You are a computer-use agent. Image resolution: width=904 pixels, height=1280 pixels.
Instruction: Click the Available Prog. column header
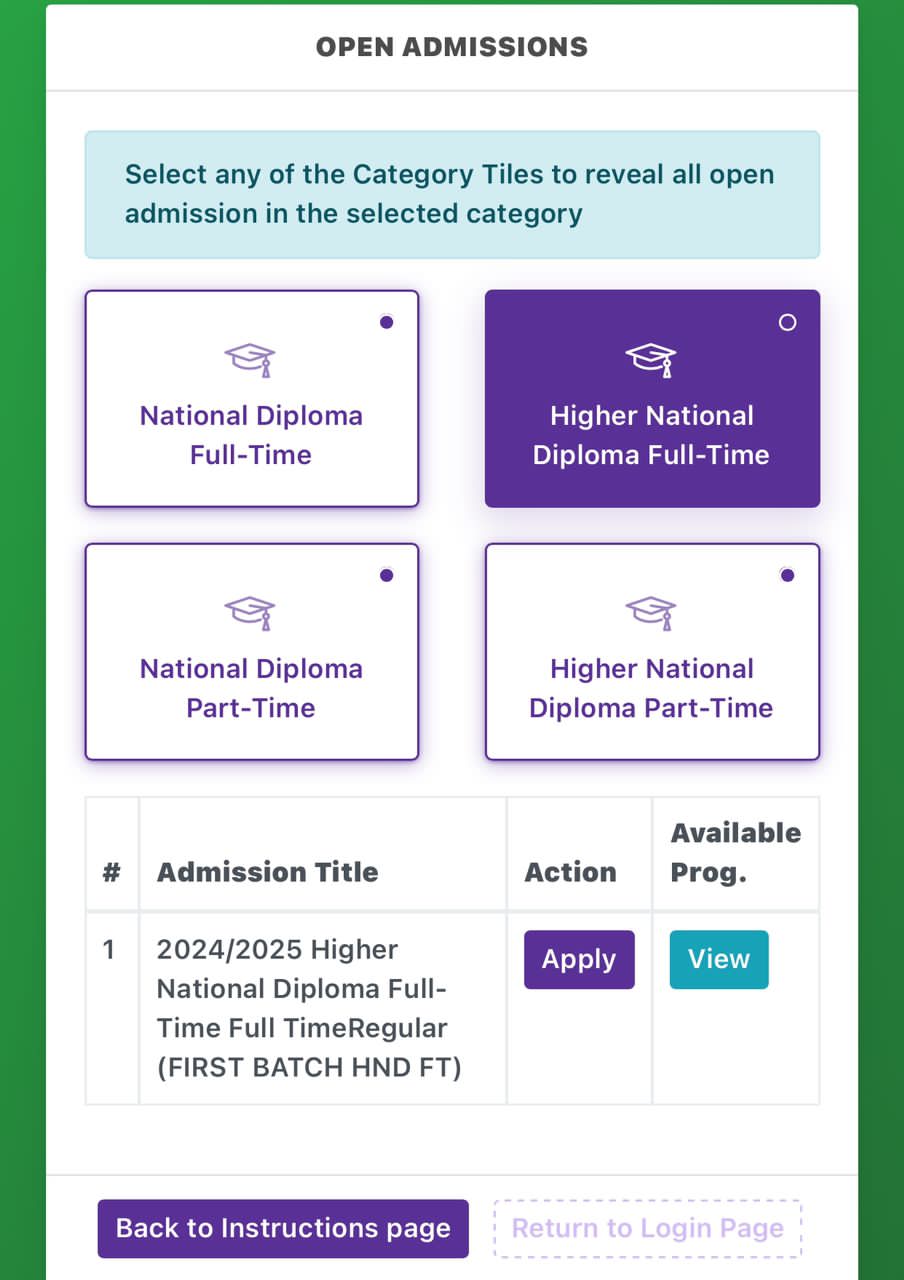click(736, 852)
